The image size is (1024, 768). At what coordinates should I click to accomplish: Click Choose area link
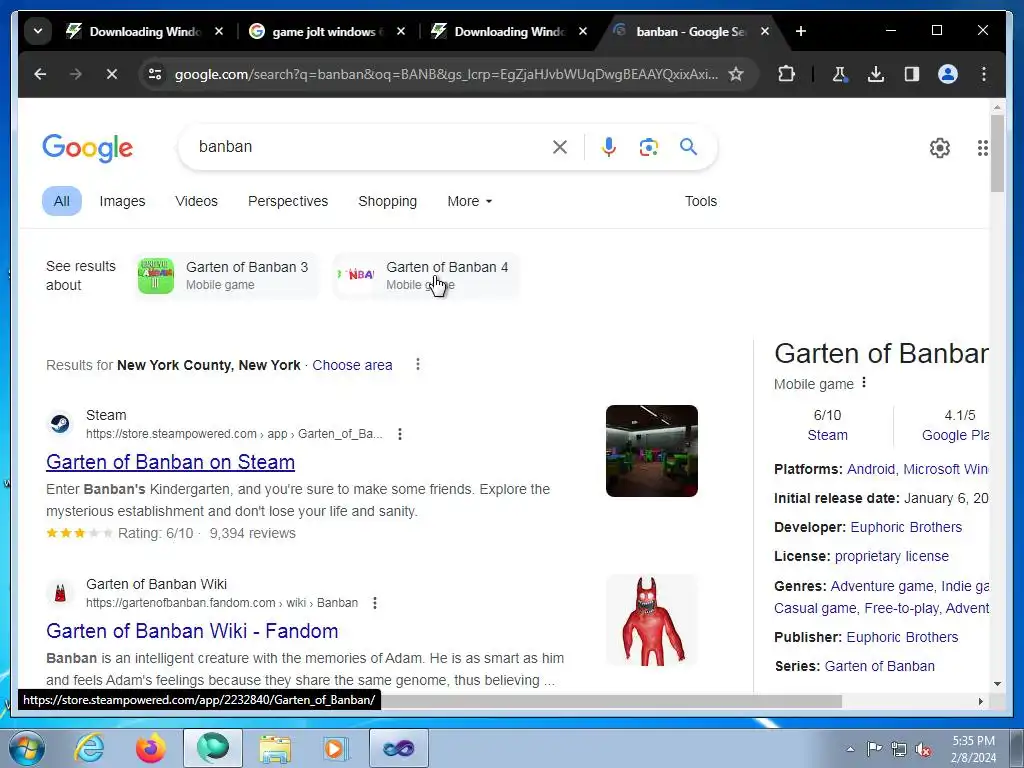352,365
